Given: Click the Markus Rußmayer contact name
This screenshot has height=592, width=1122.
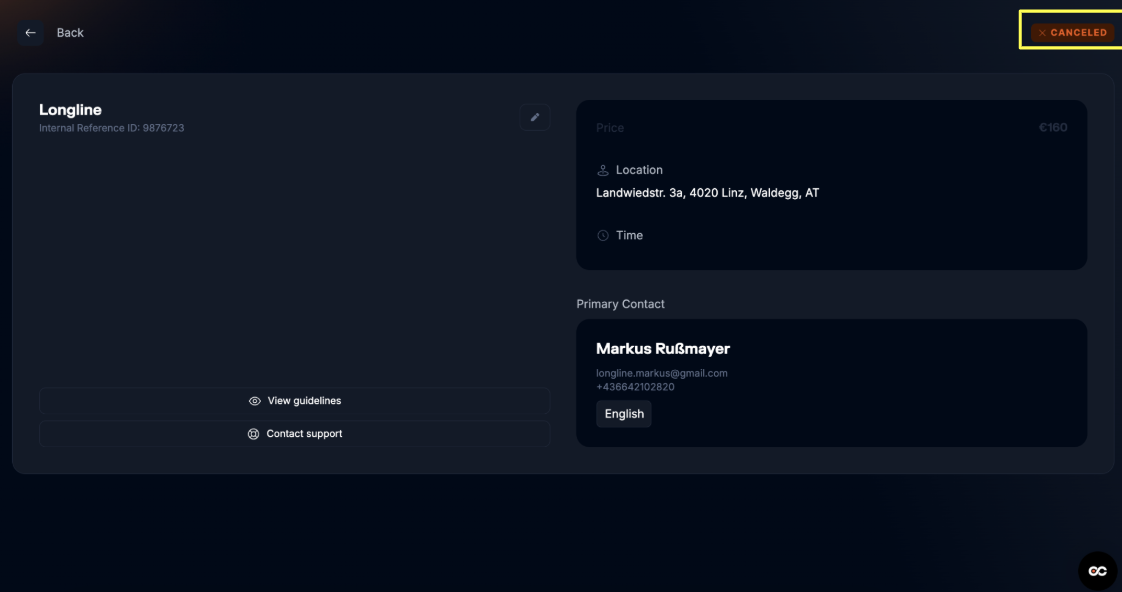Looking at the screenshot, I should click(663, 349).
